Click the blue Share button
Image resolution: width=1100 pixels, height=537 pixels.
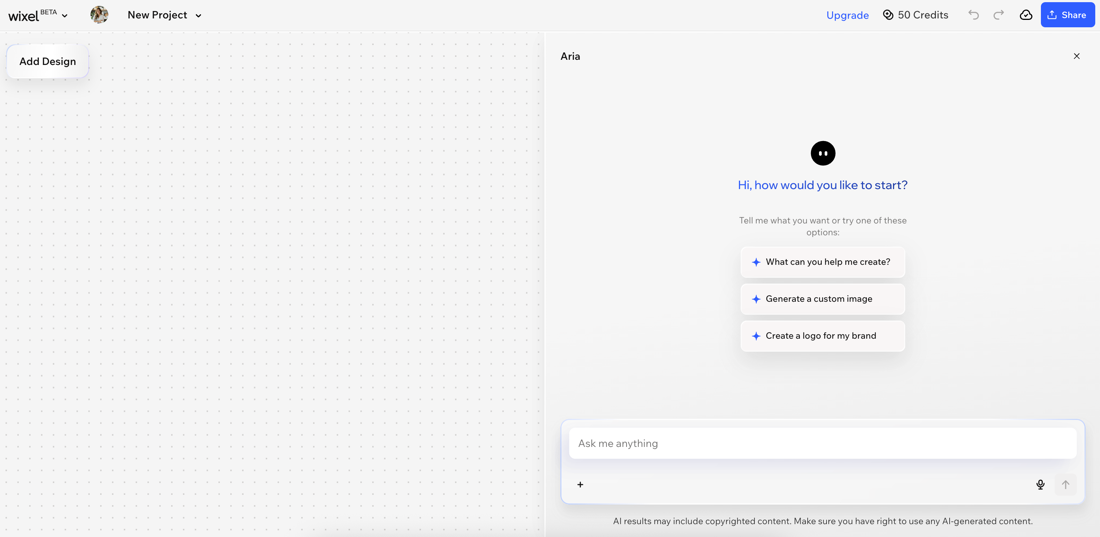[1067, 15]
